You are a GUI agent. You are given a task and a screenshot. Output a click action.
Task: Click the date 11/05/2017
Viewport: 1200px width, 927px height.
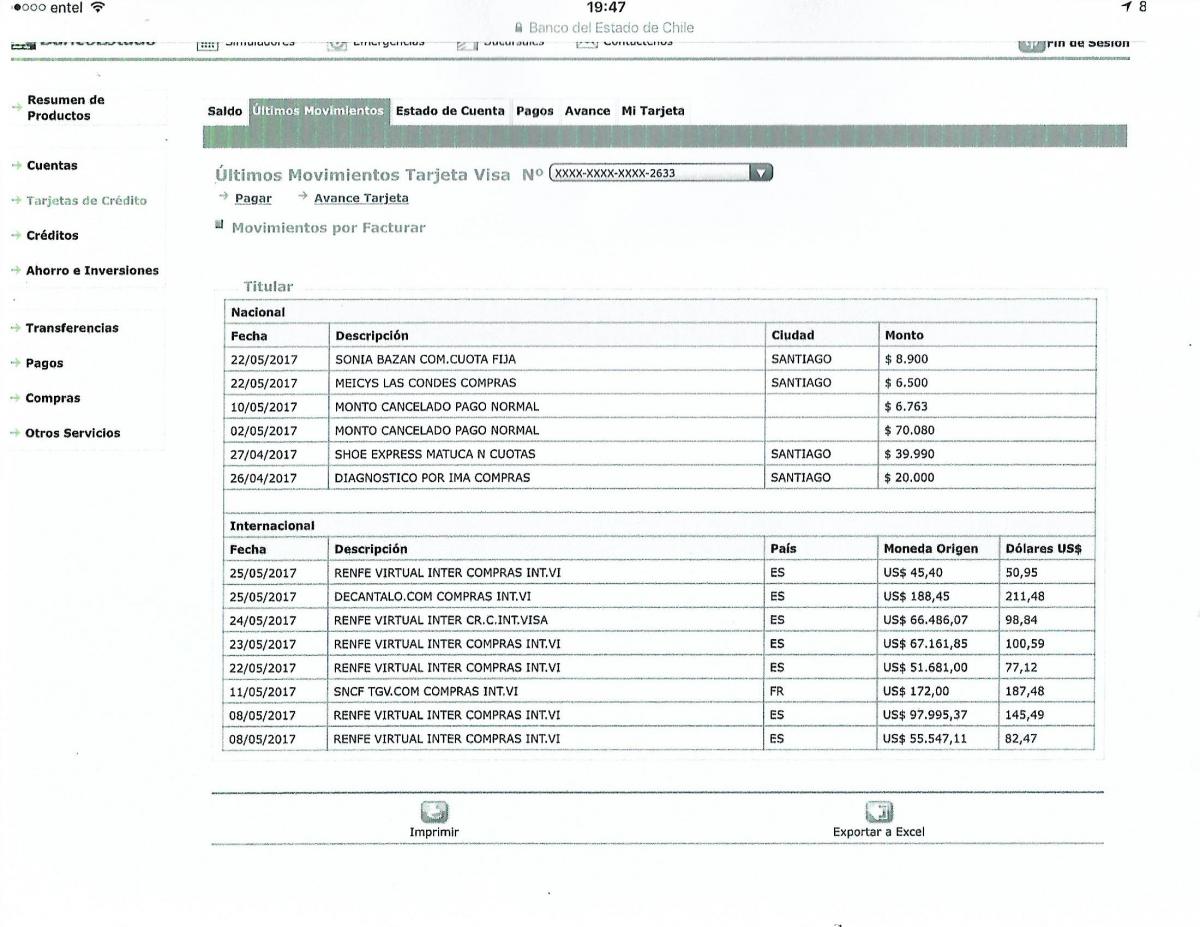(263, 691)
